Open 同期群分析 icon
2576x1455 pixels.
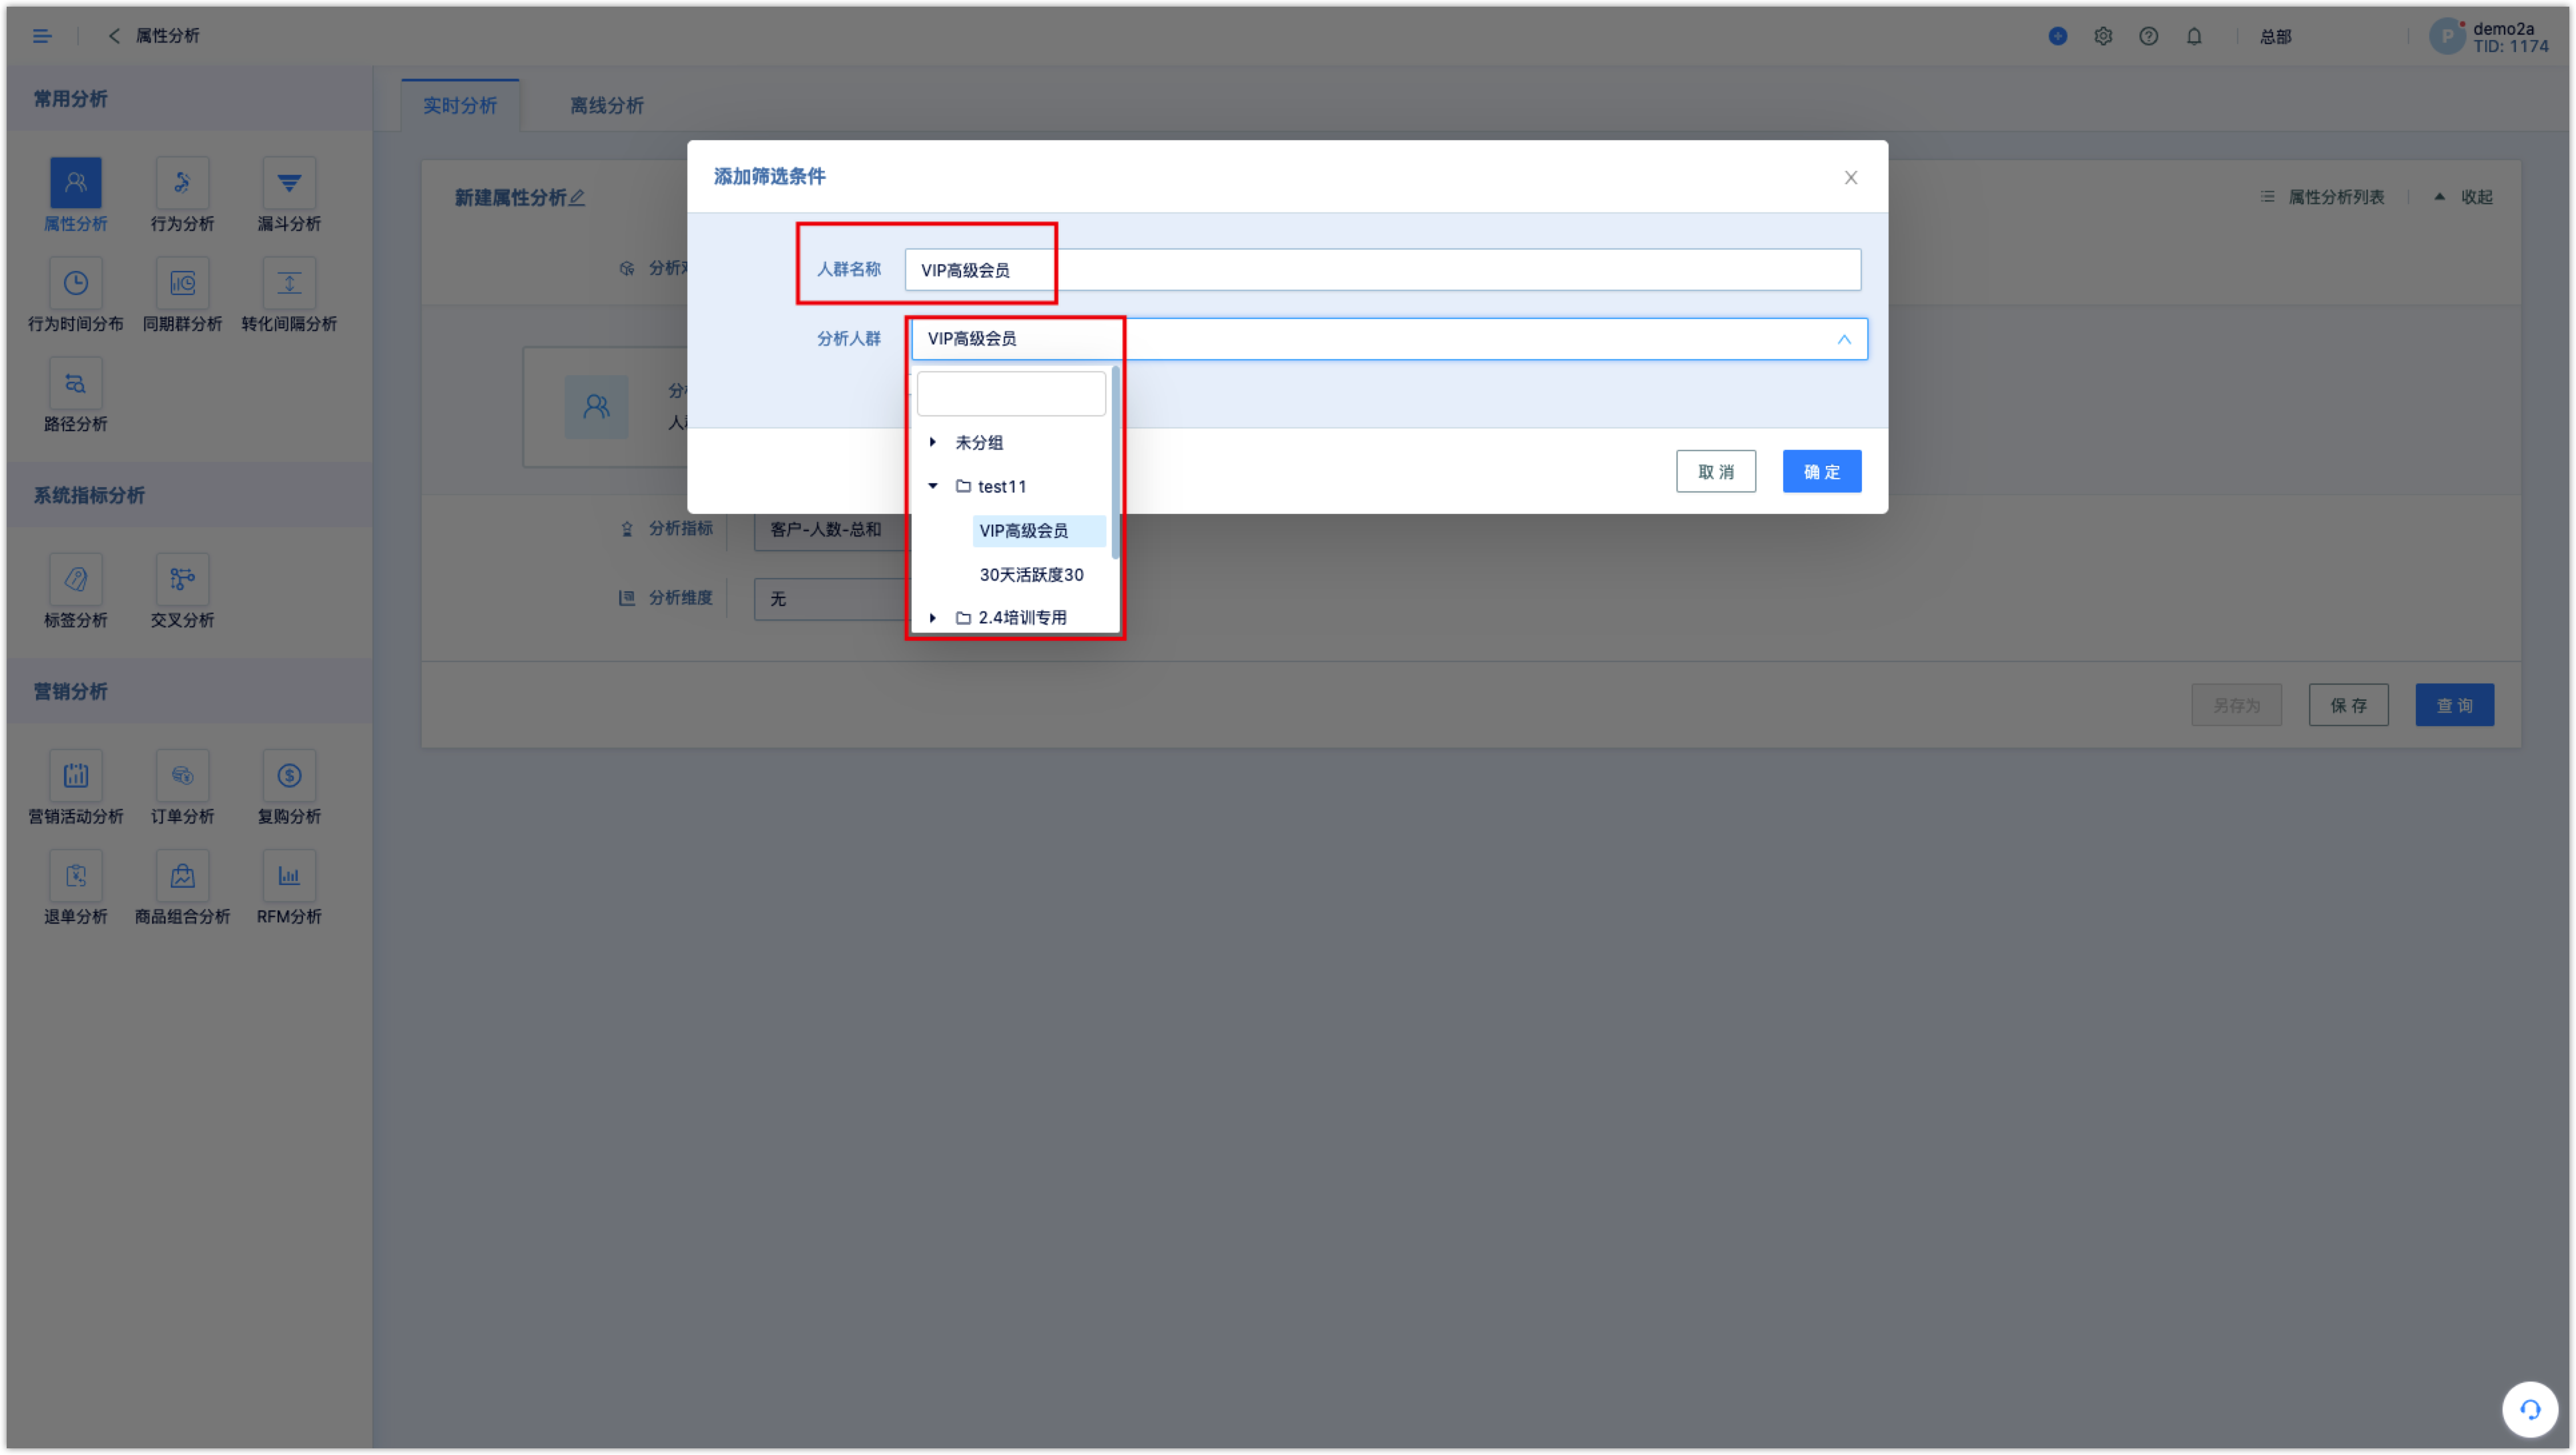[x=182, y=283]
